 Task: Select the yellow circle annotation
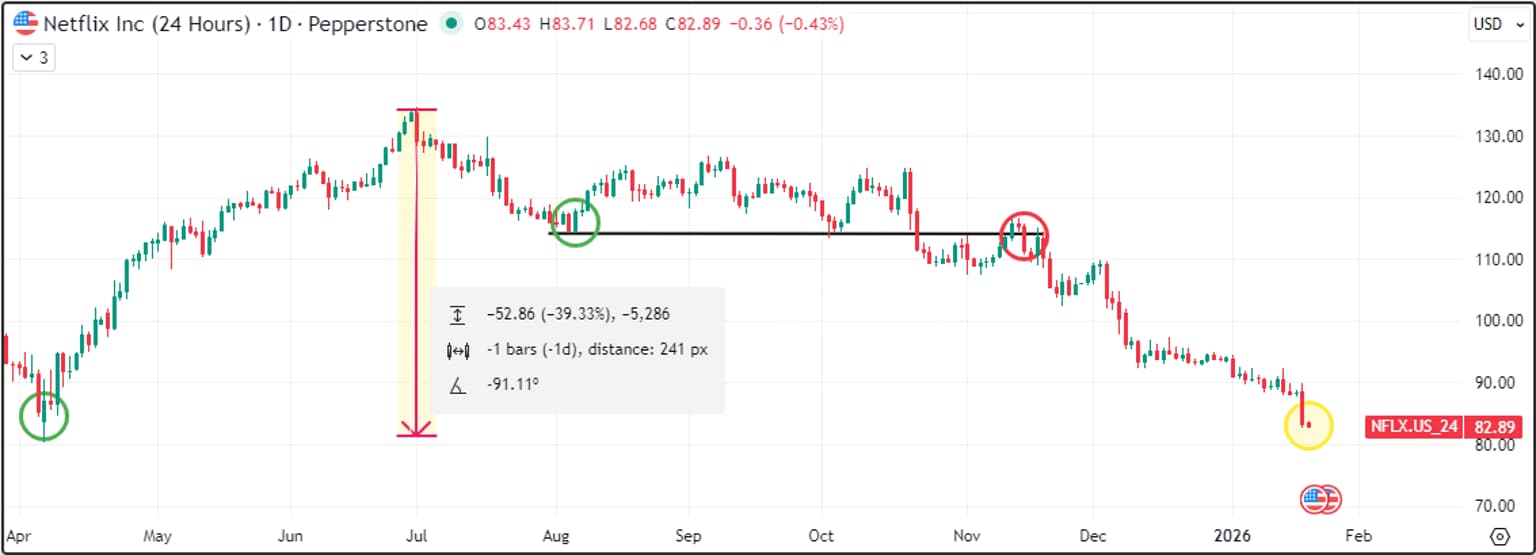coord(1308,425)
